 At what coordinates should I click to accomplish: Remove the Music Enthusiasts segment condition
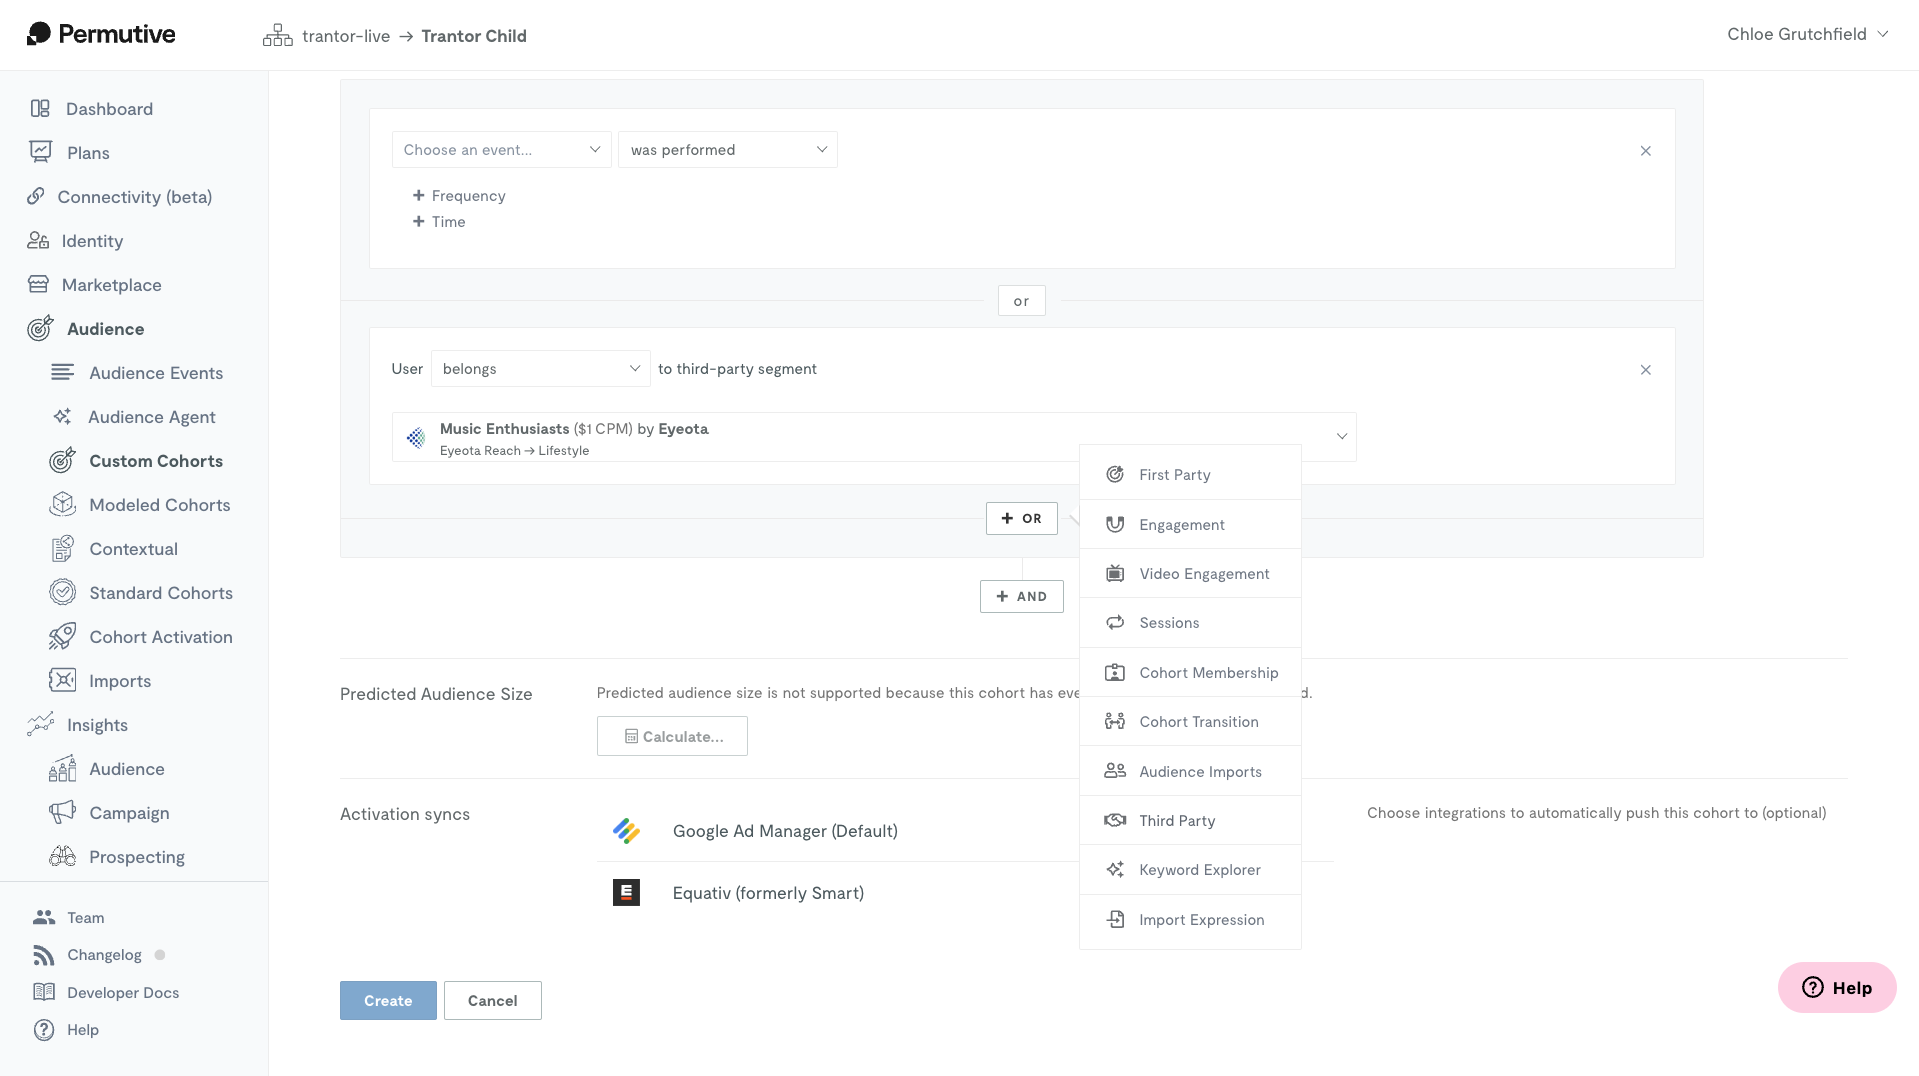click(x=1645, y=369)
